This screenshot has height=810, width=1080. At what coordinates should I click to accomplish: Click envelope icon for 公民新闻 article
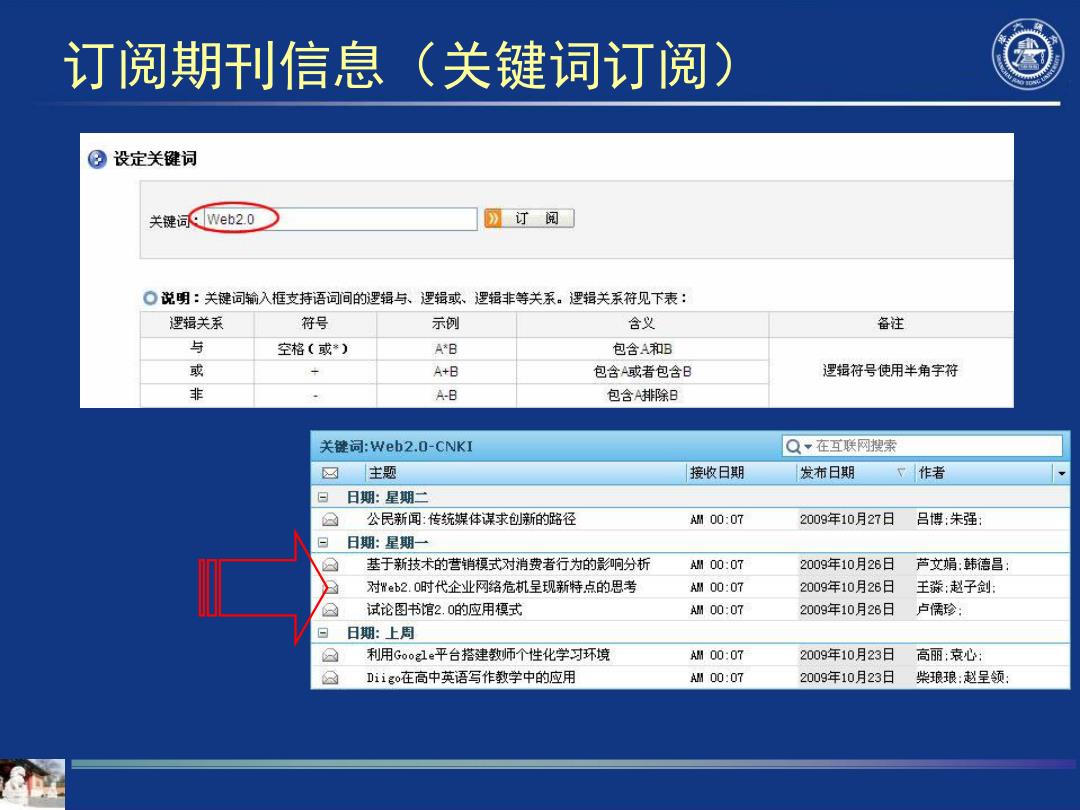pyautogui.click(x=331, y=519)
